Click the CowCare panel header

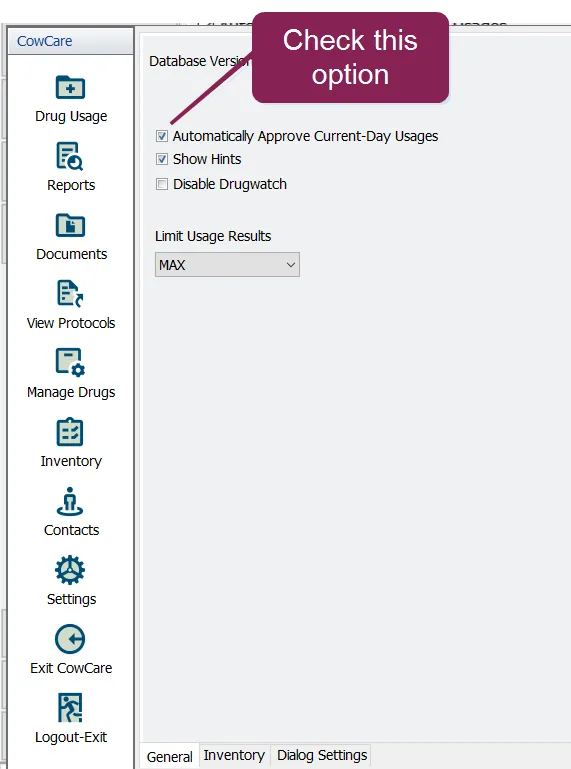71,41
